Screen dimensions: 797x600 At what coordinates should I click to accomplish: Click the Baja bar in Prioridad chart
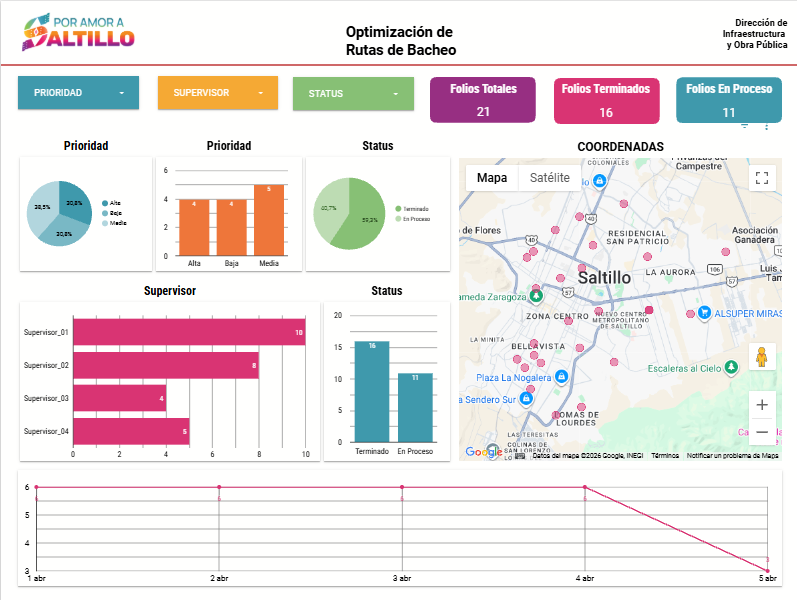(x=231, y=227)
